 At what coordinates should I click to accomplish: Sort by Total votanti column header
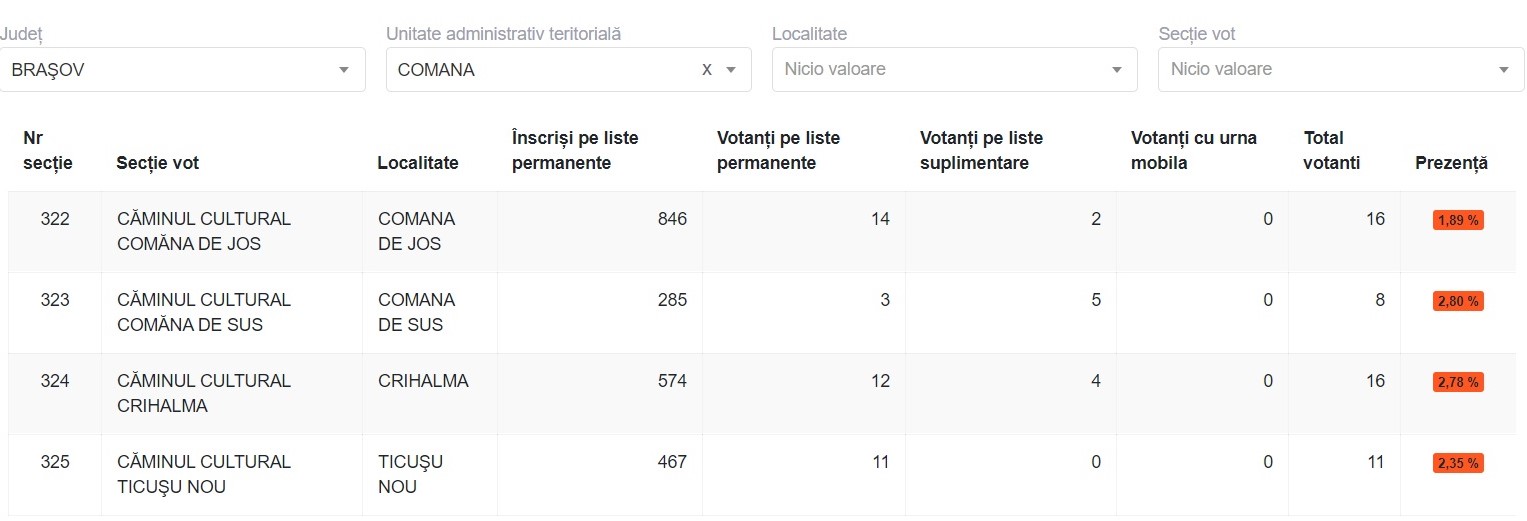[1332, 150]
